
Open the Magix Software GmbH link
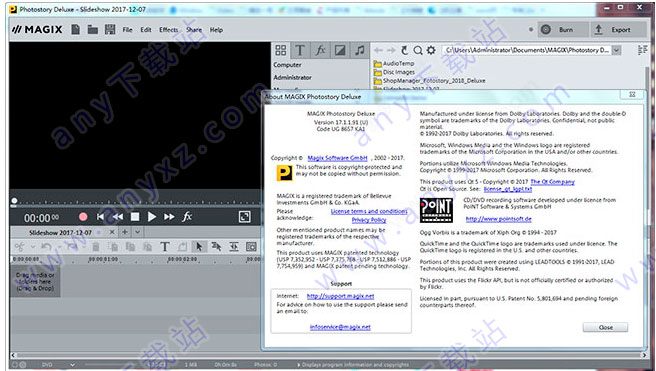pos(337,158)
